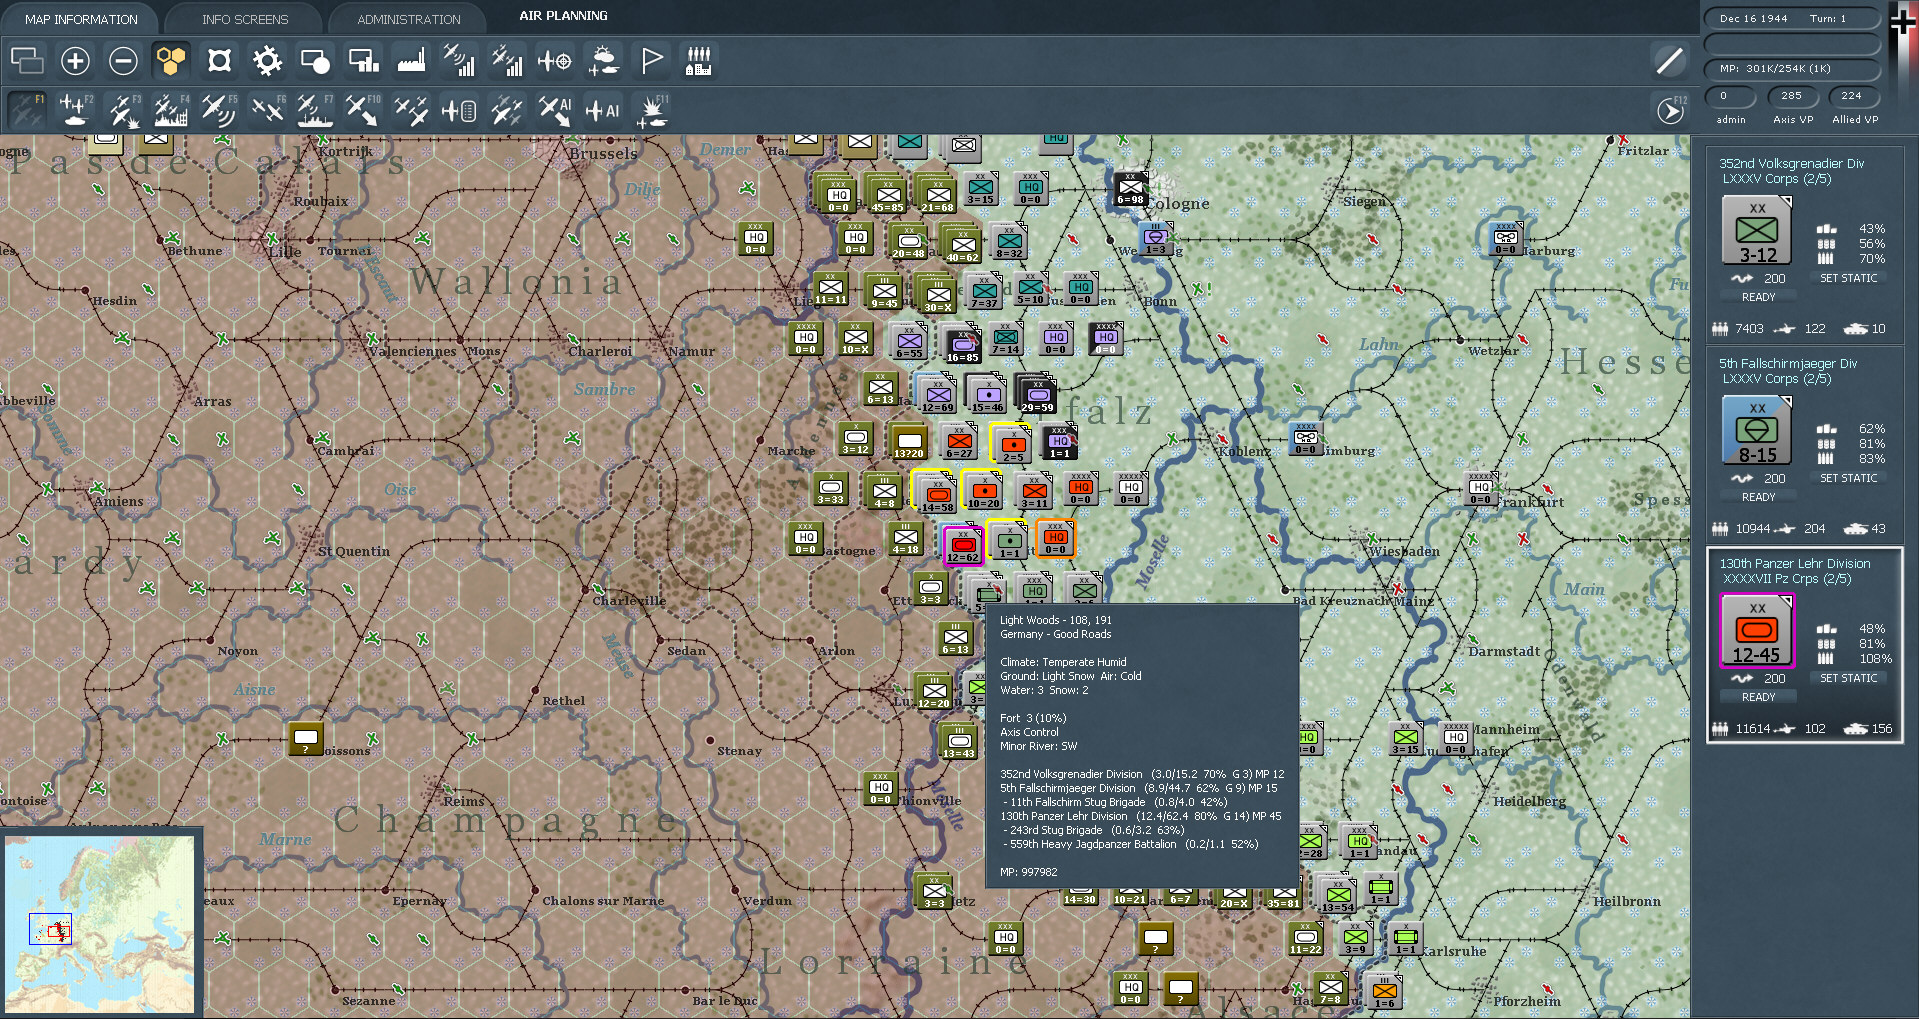Select the 12-45 panzer counter in side panel
1919x1019 pixels.
(1757, 630)
